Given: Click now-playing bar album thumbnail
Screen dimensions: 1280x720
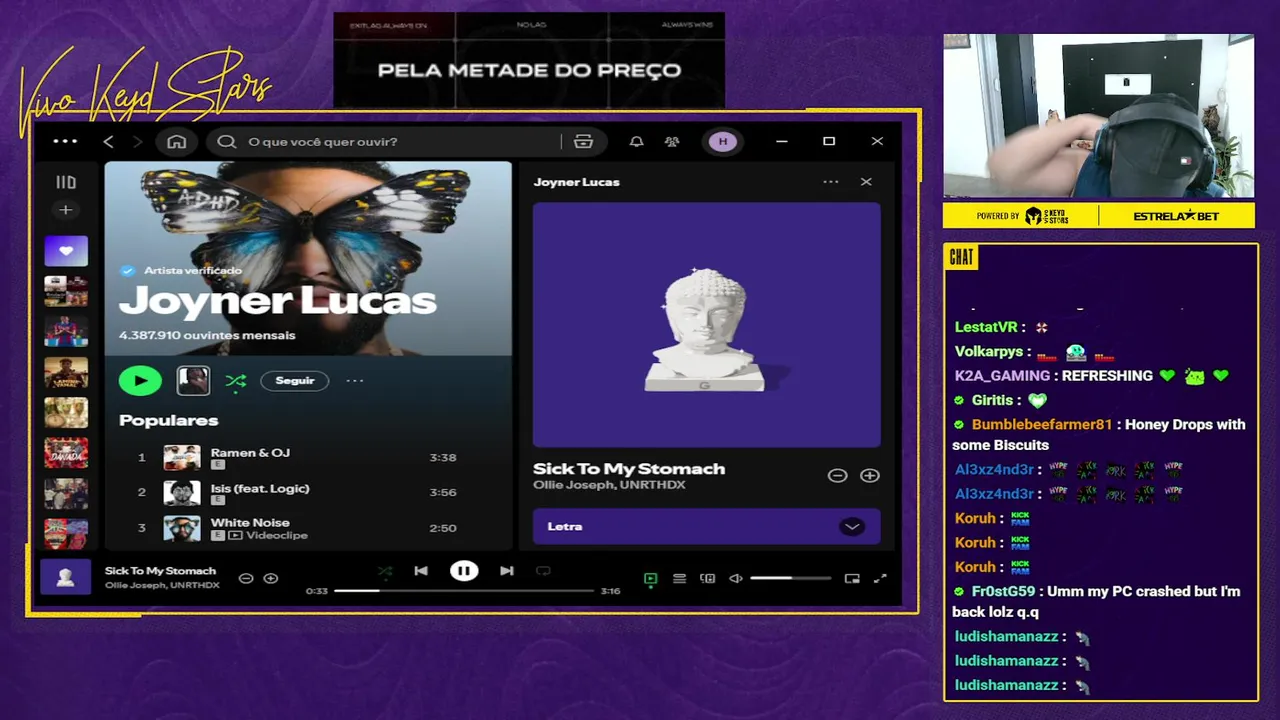Looking at the screenshot, I should (x=66, y=578).
